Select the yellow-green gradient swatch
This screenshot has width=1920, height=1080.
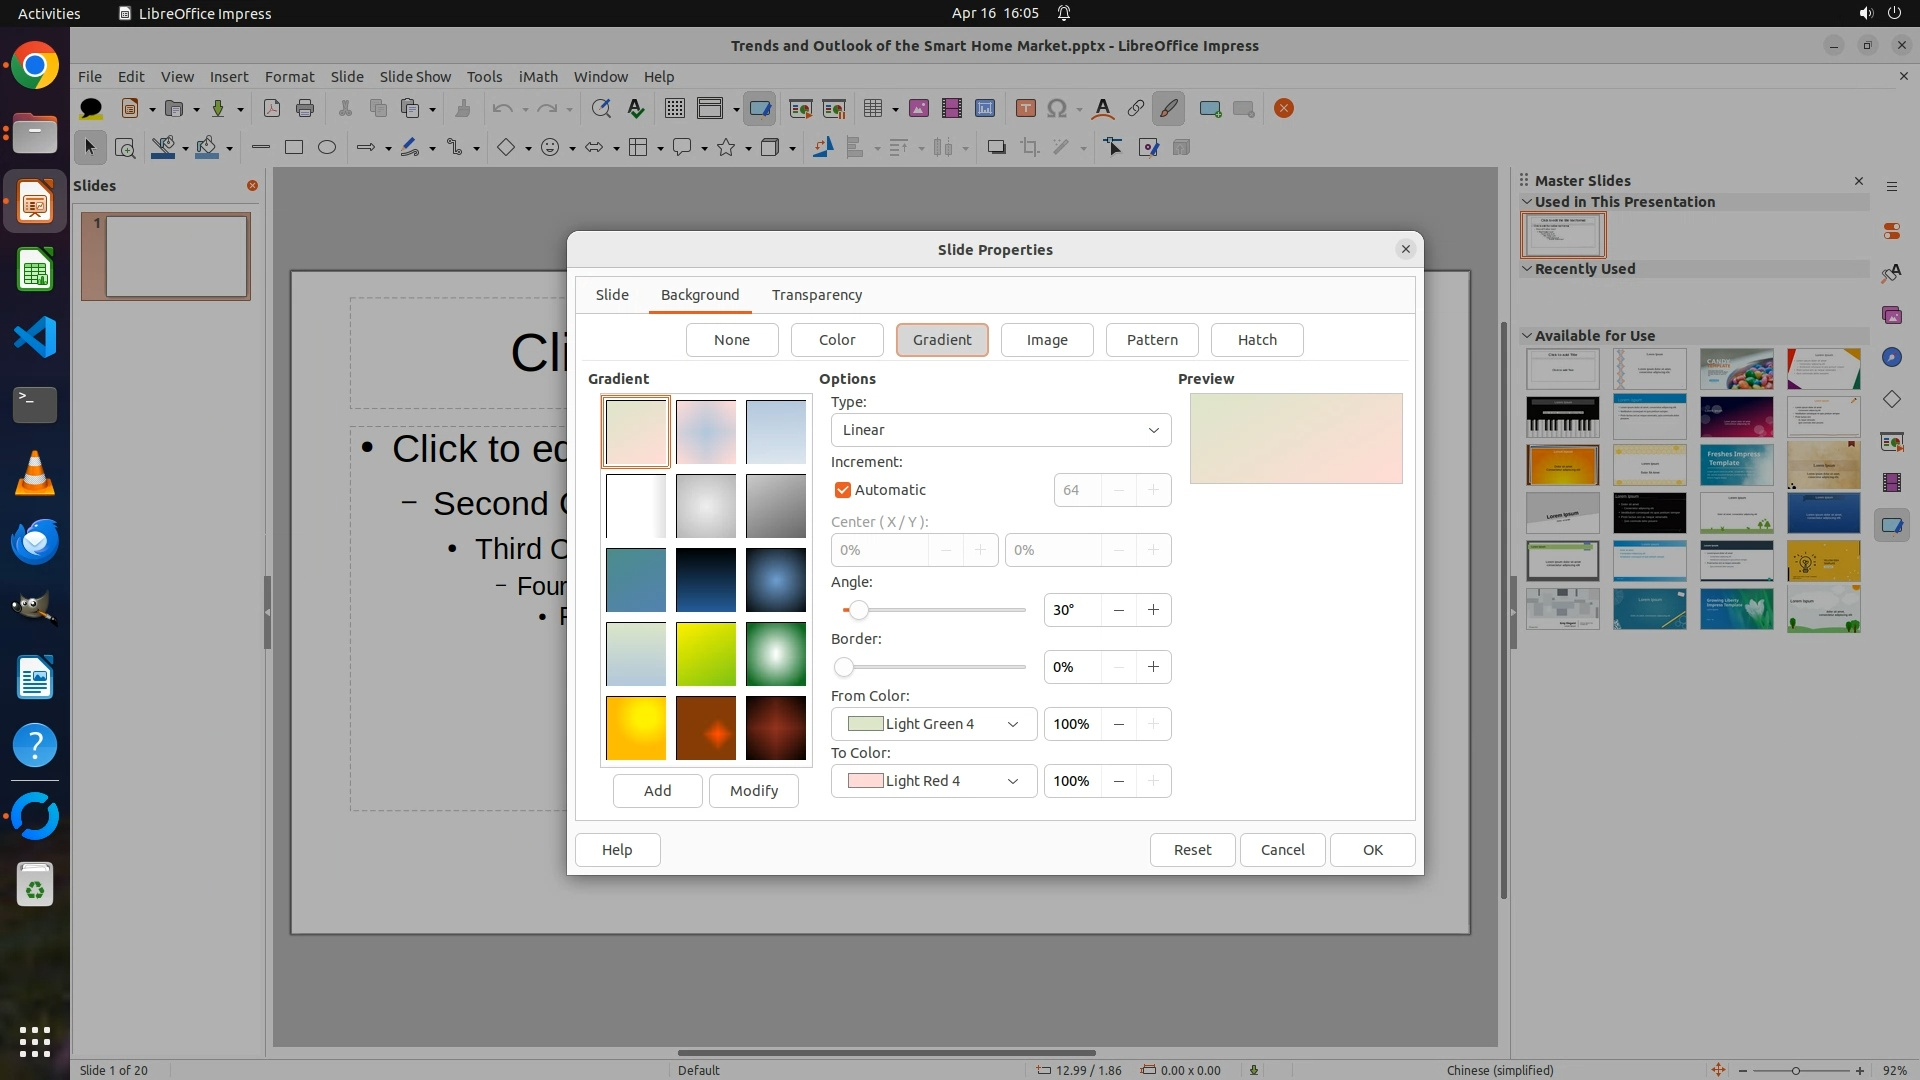coord(706,654)
